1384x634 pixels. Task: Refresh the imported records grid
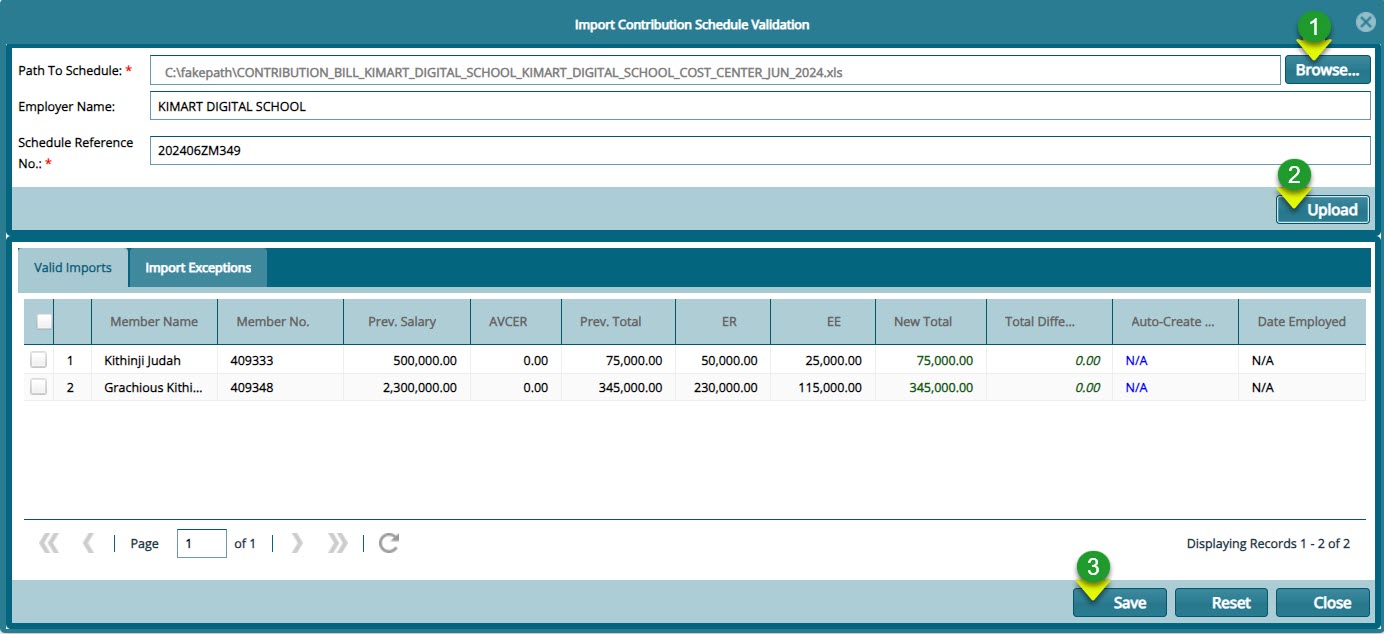(x=388, y=543)
